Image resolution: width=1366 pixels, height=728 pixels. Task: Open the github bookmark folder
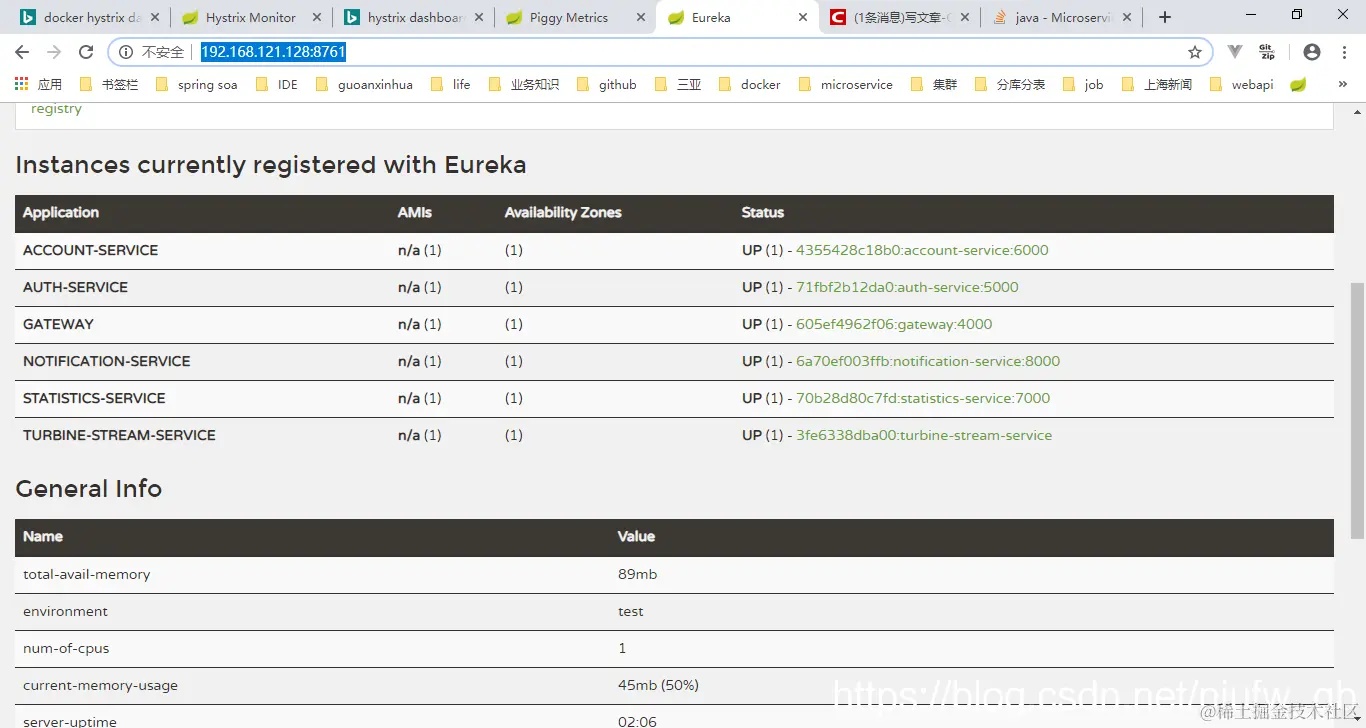point(607,84)
